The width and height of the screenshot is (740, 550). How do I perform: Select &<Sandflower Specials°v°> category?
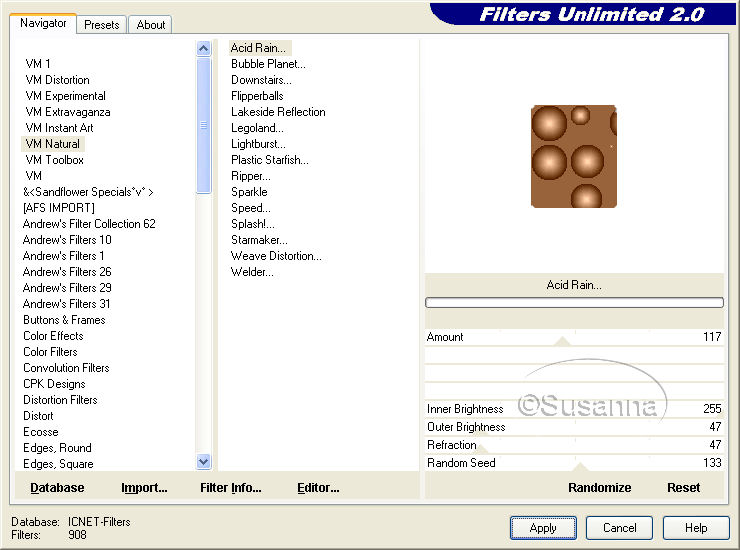coord(88,192)
